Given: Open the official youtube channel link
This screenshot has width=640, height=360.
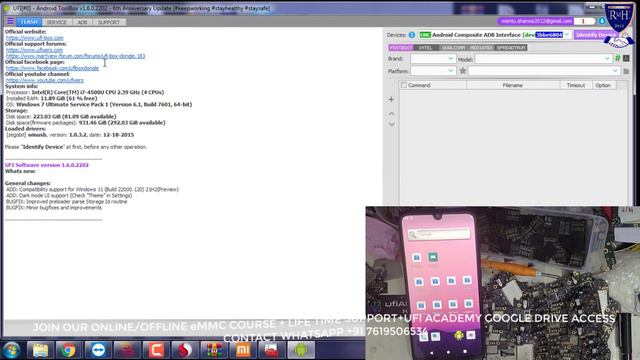Looking at the screenshot, I should [x=44, y=80].
